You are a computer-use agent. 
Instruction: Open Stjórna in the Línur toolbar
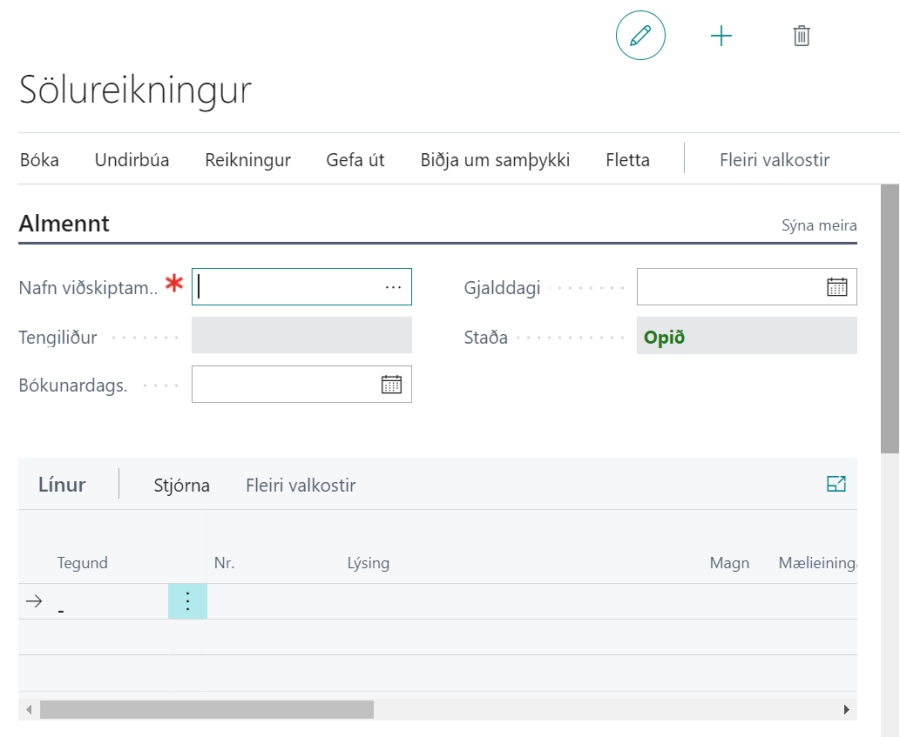coord(181,486)
